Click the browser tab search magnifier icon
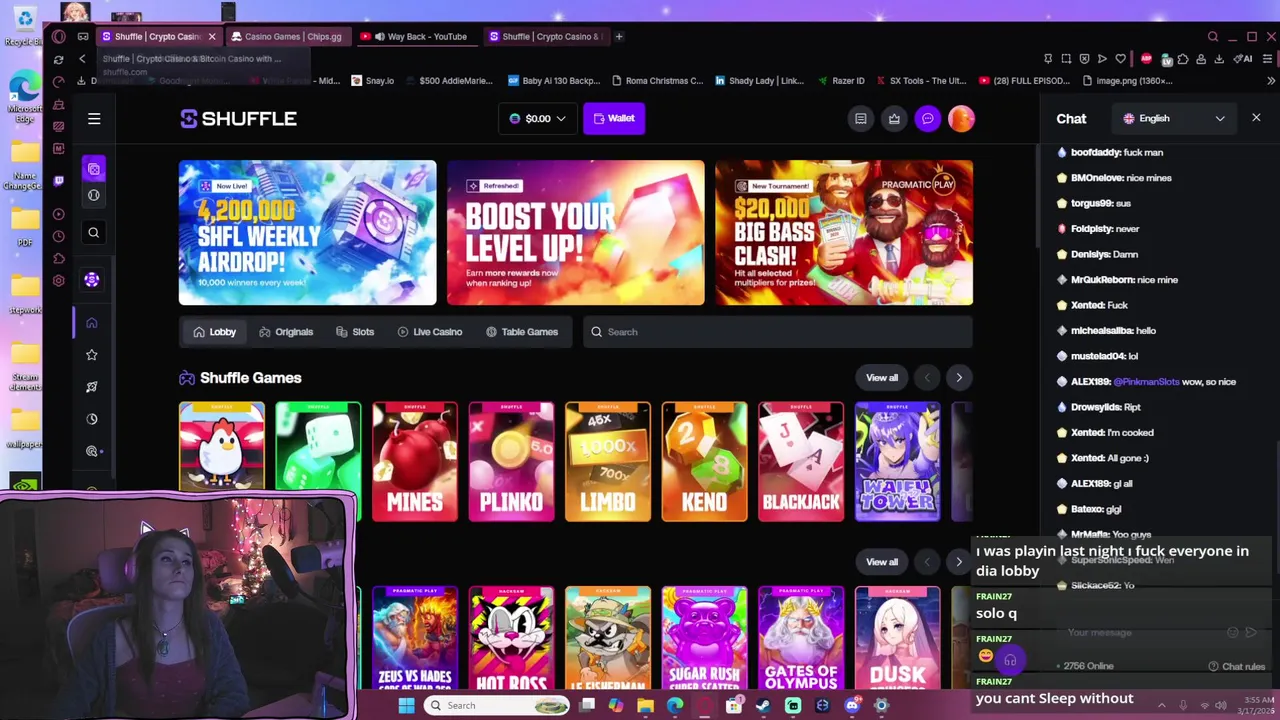The image size is (1280, 720). point(1213,37)
